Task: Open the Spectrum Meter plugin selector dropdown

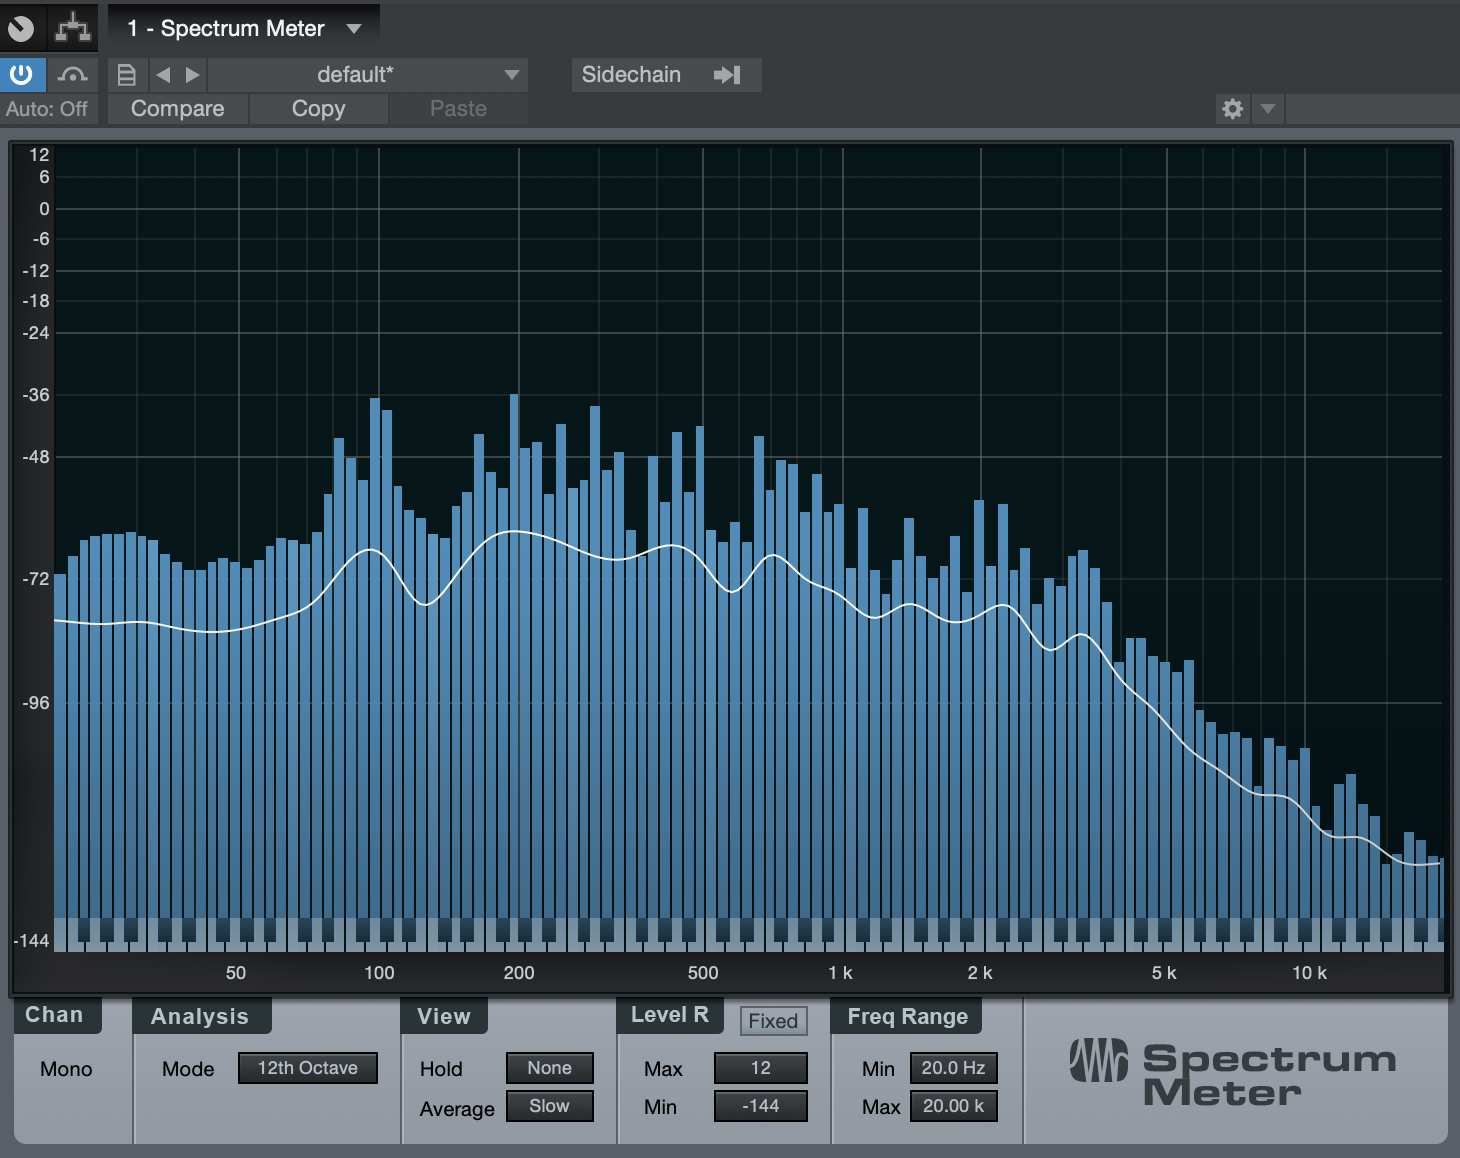Action: click(354, 29)
